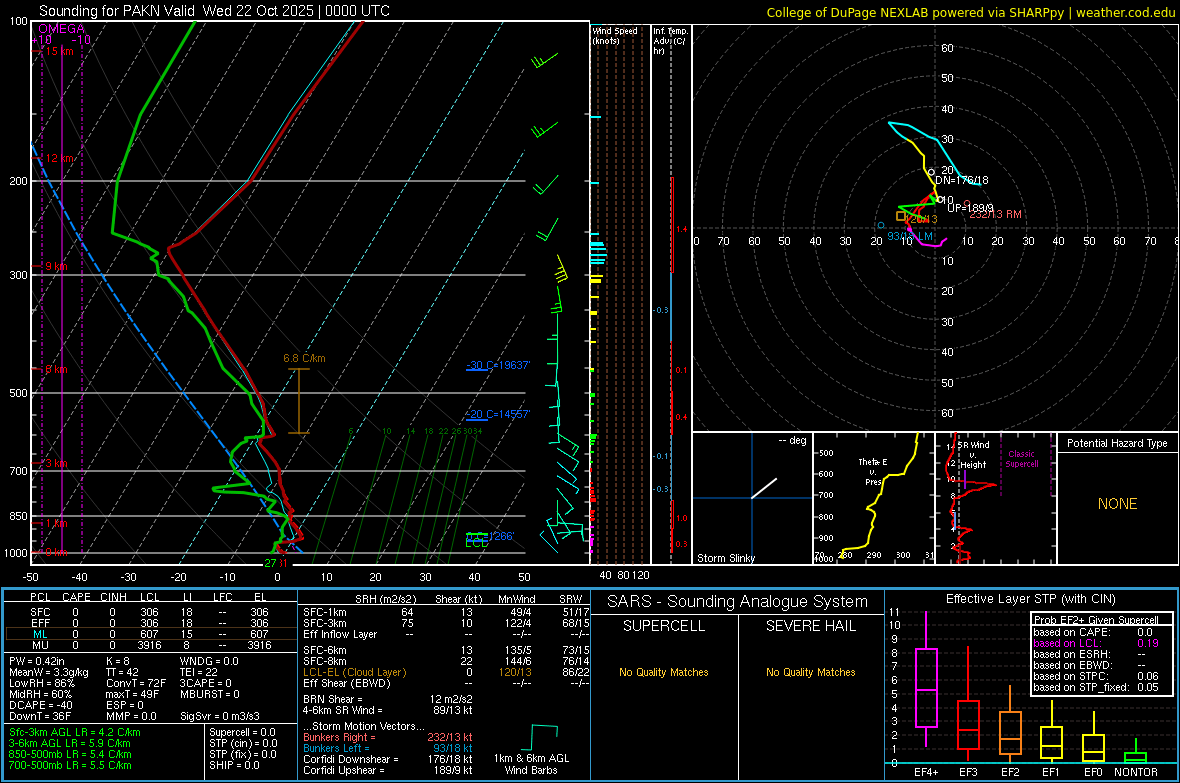Click the 'SARS - Sounding Analogue System' header
The image size is (1180, 783).
coord(738,602)
